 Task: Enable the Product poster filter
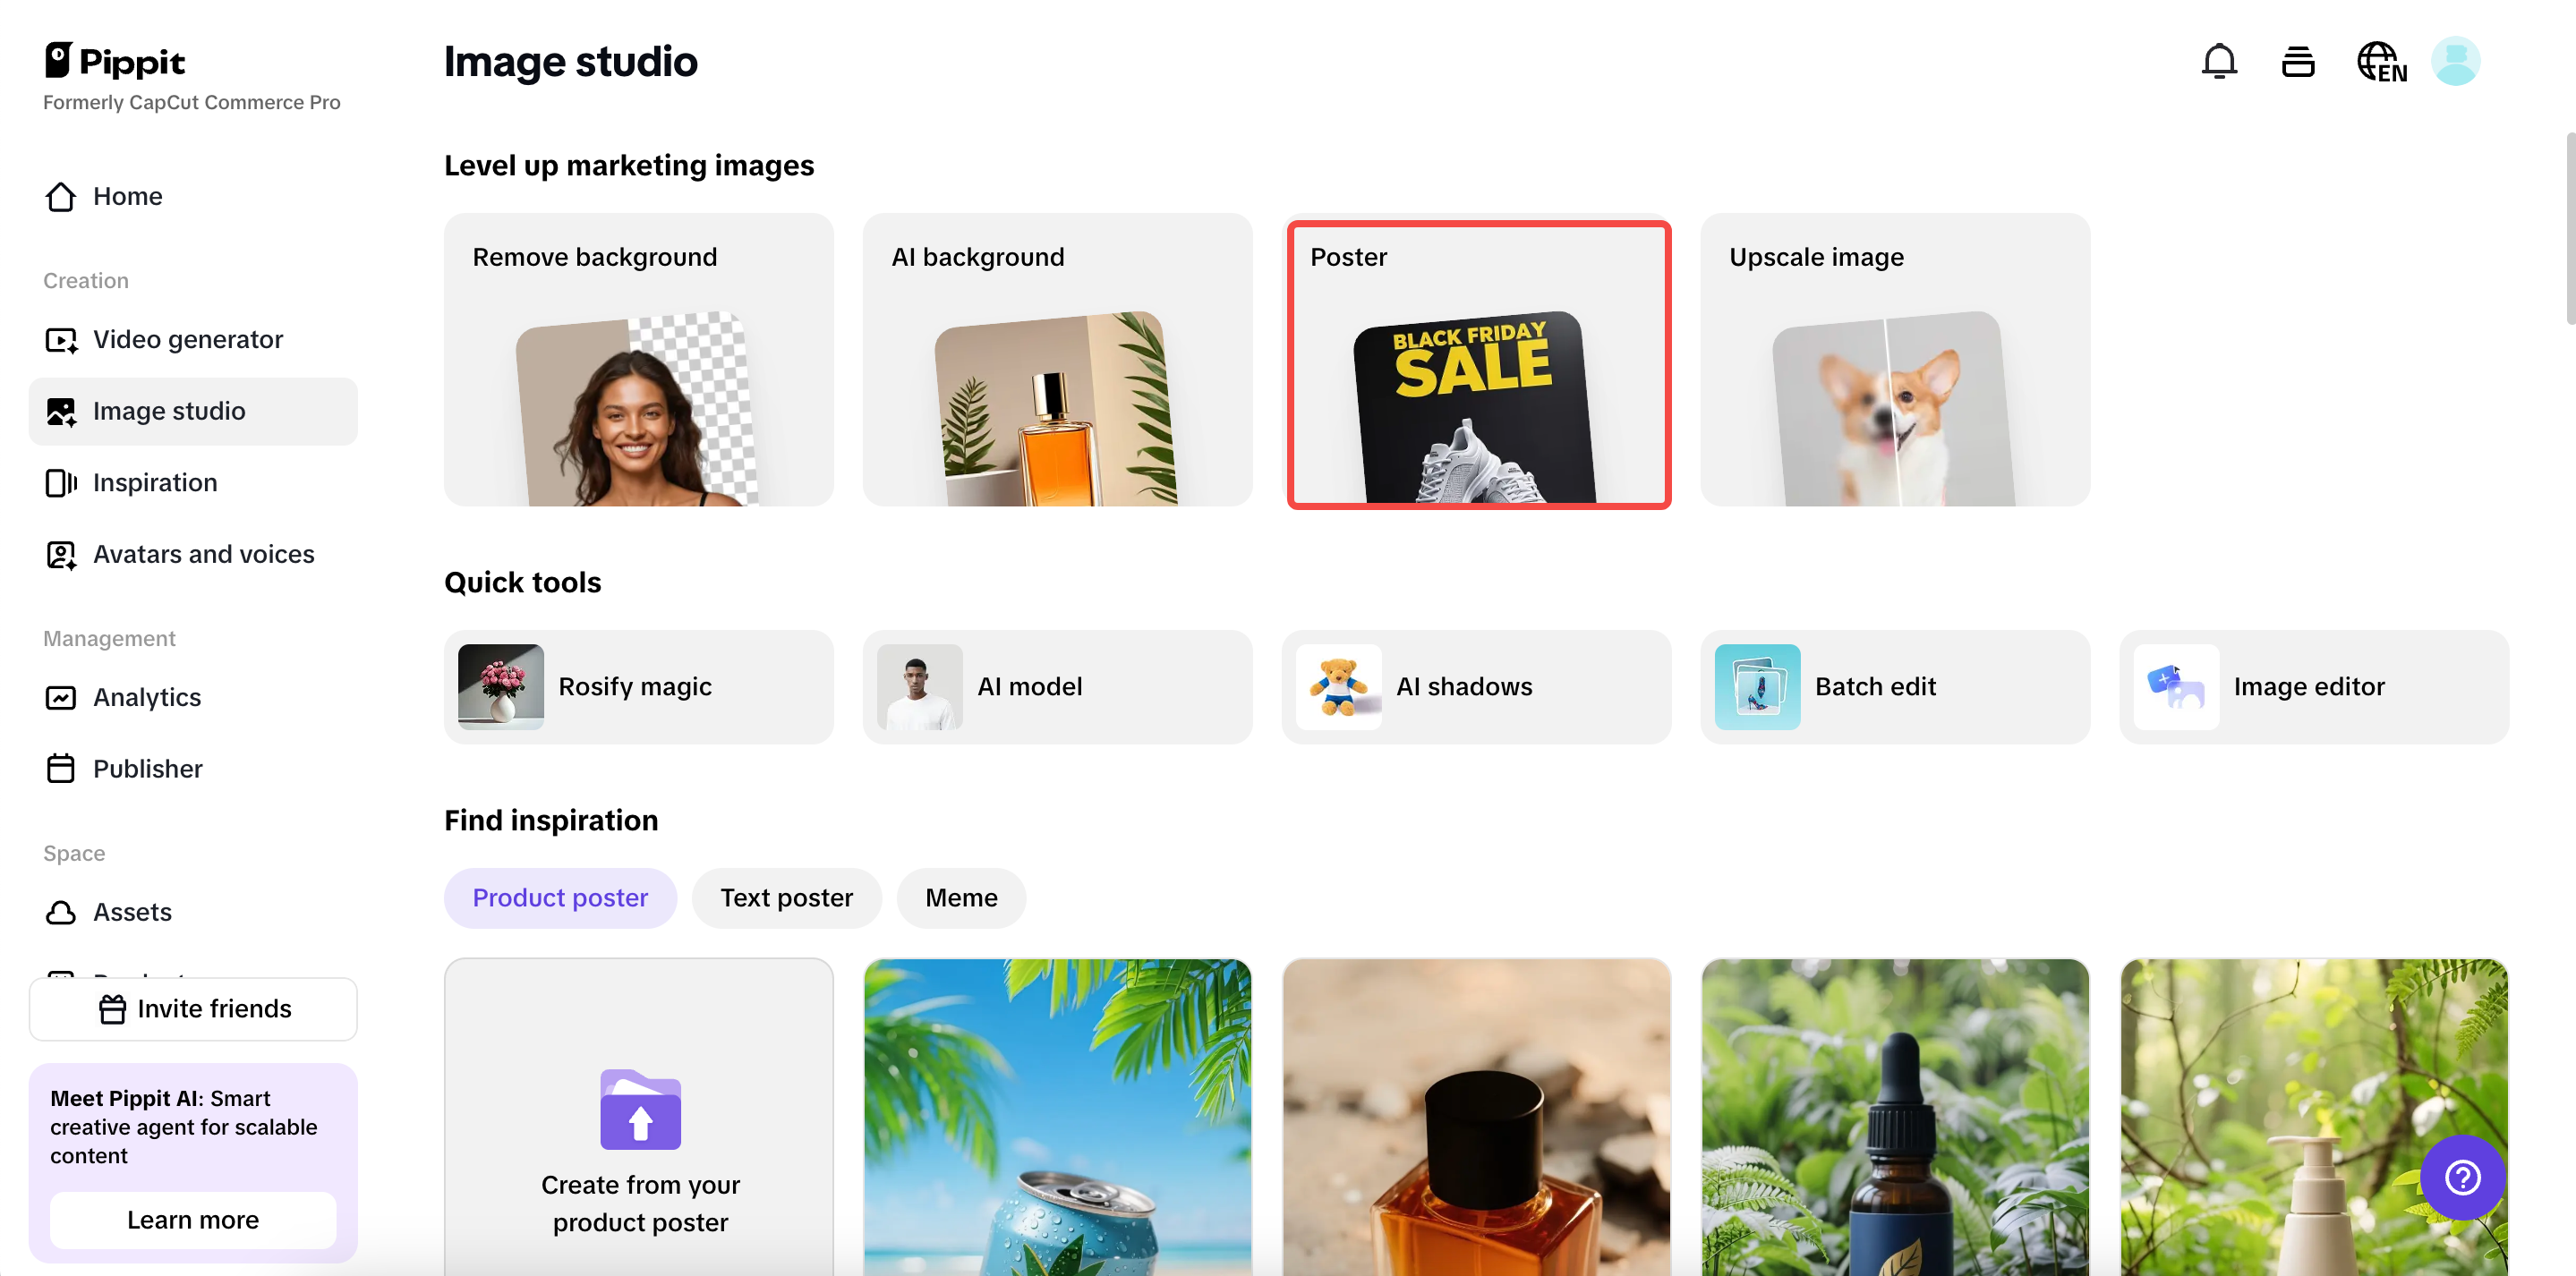[560, 897]
